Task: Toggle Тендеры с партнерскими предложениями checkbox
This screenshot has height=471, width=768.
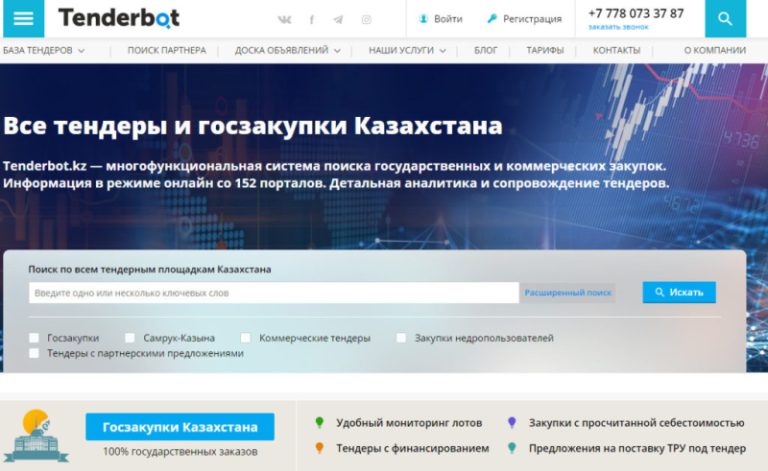Action: (x=34, y=353)
